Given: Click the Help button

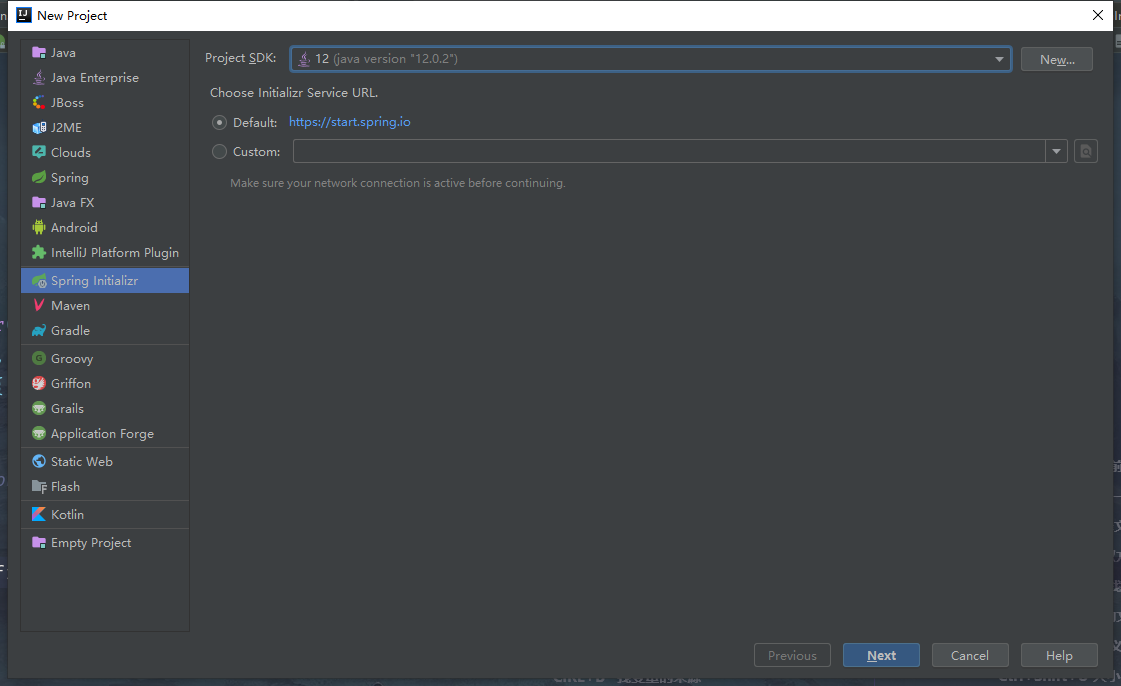Looking at the screenshot, I should point(1059,655).
